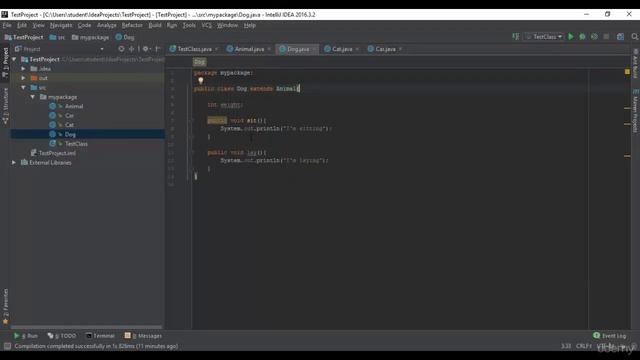The width and height of the screenshot is (640, 360).
Task: Toggle the Maven Projects side tab
Action: point(635,110)
